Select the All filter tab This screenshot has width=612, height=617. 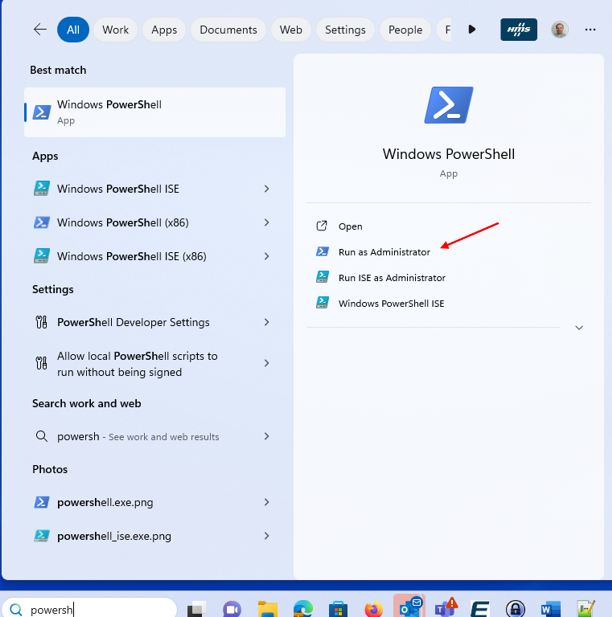pyautogui.click(x=73, y=30)
